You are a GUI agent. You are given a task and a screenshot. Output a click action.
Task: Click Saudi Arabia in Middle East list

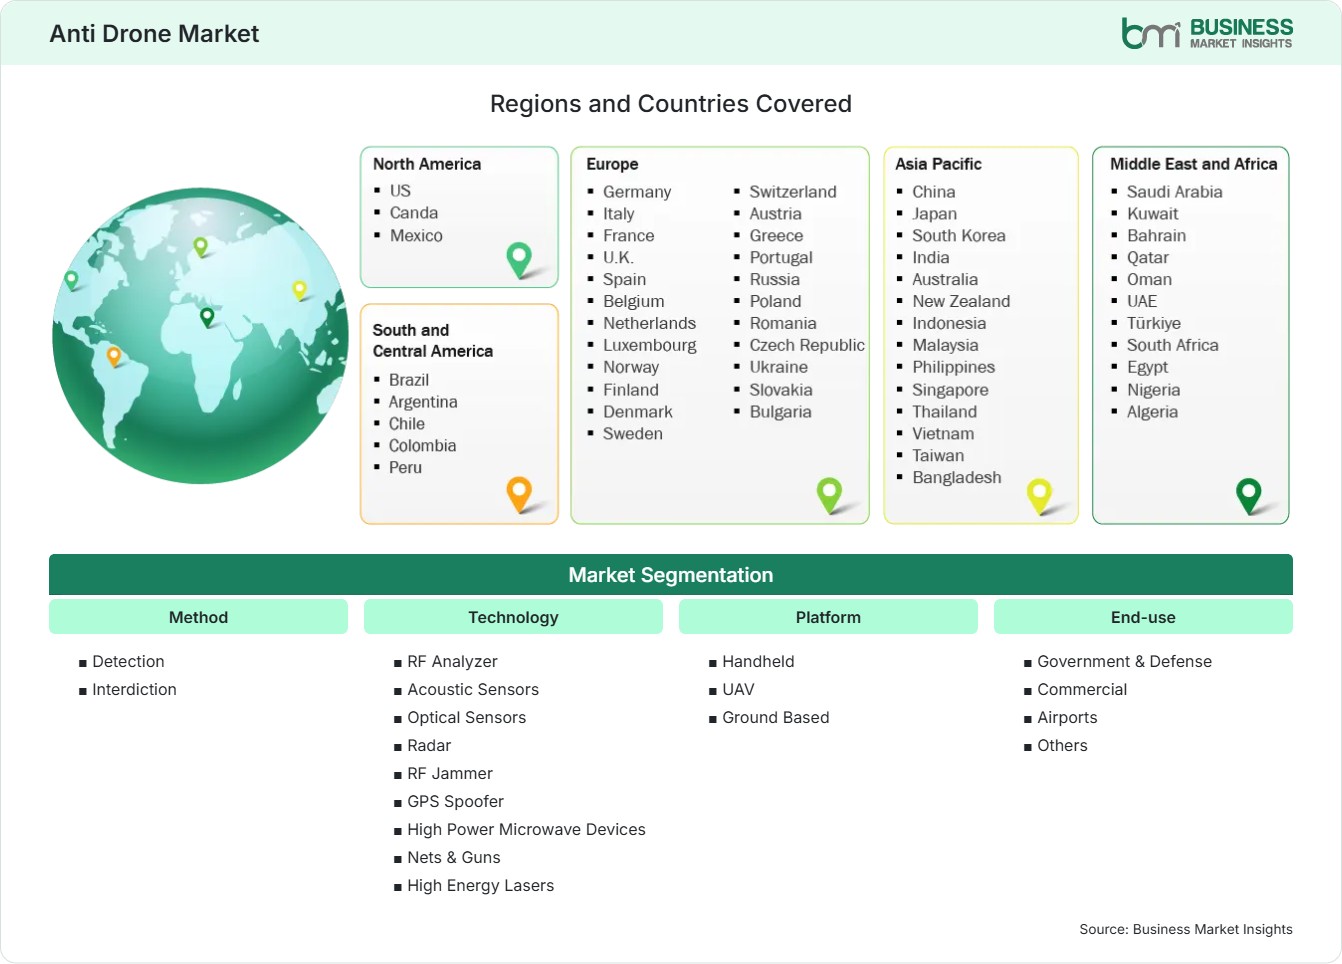(x=1175, y=192)
